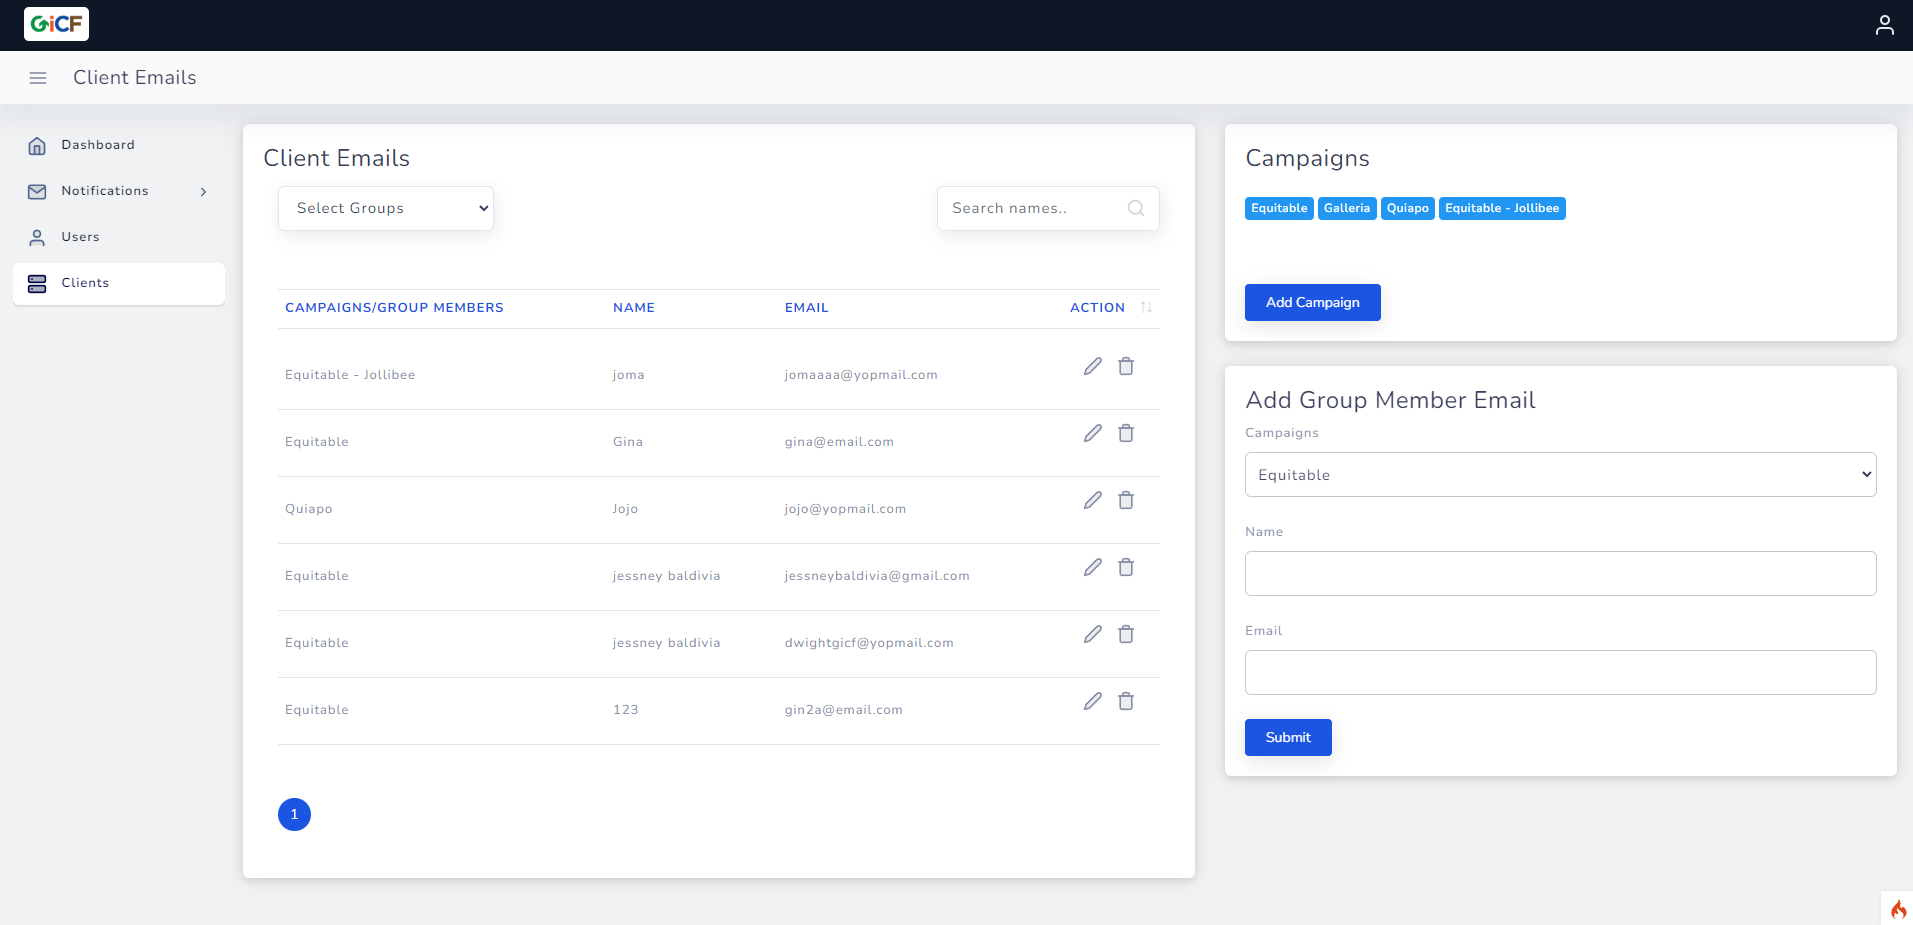The height and width of the screenshot is (925, 1913).
Task: Toggle sort arrows on Action column
Action: click(x=1146, y=307)
